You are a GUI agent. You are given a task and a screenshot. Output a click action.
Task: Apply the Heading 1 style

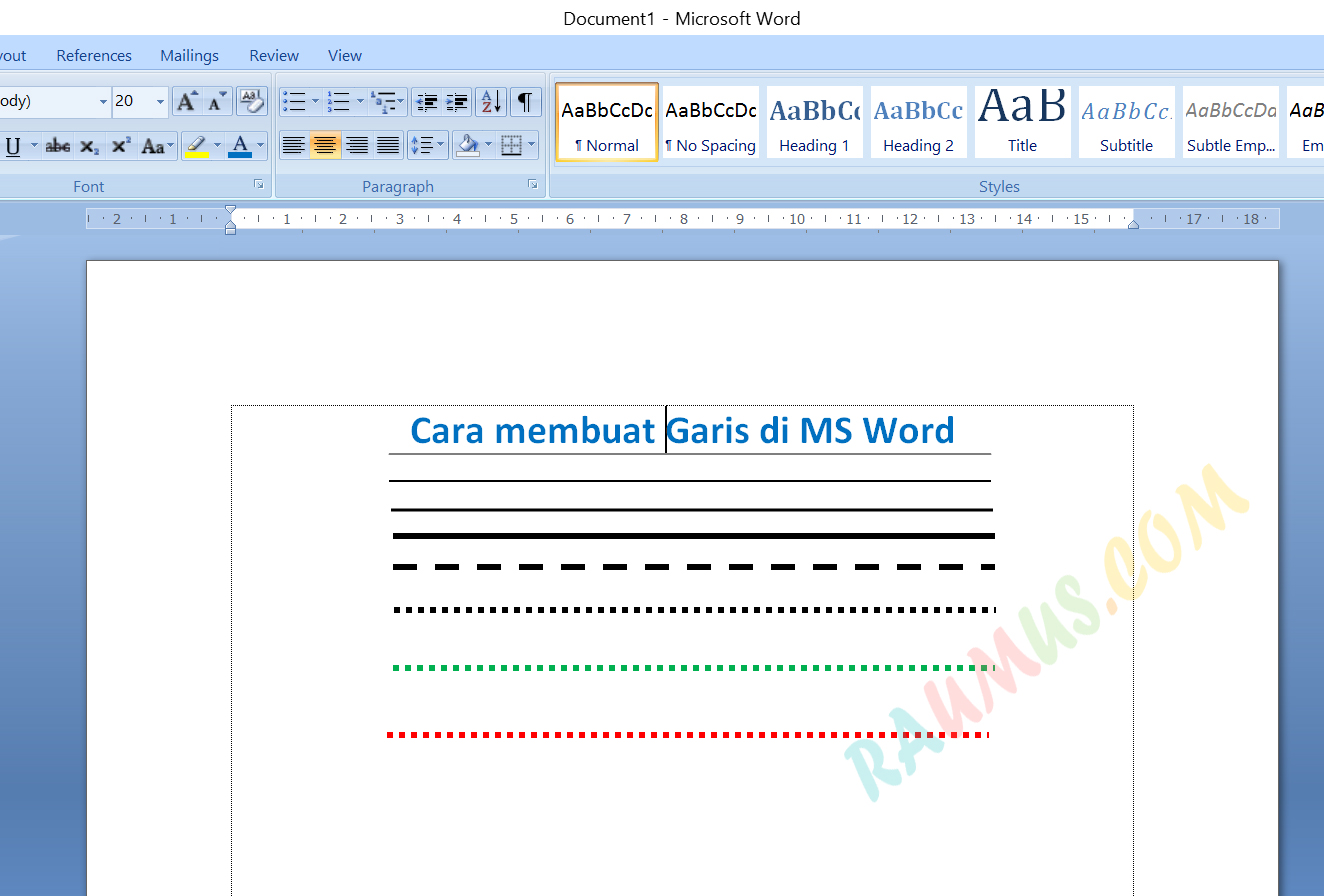click(x=814, y=121)
